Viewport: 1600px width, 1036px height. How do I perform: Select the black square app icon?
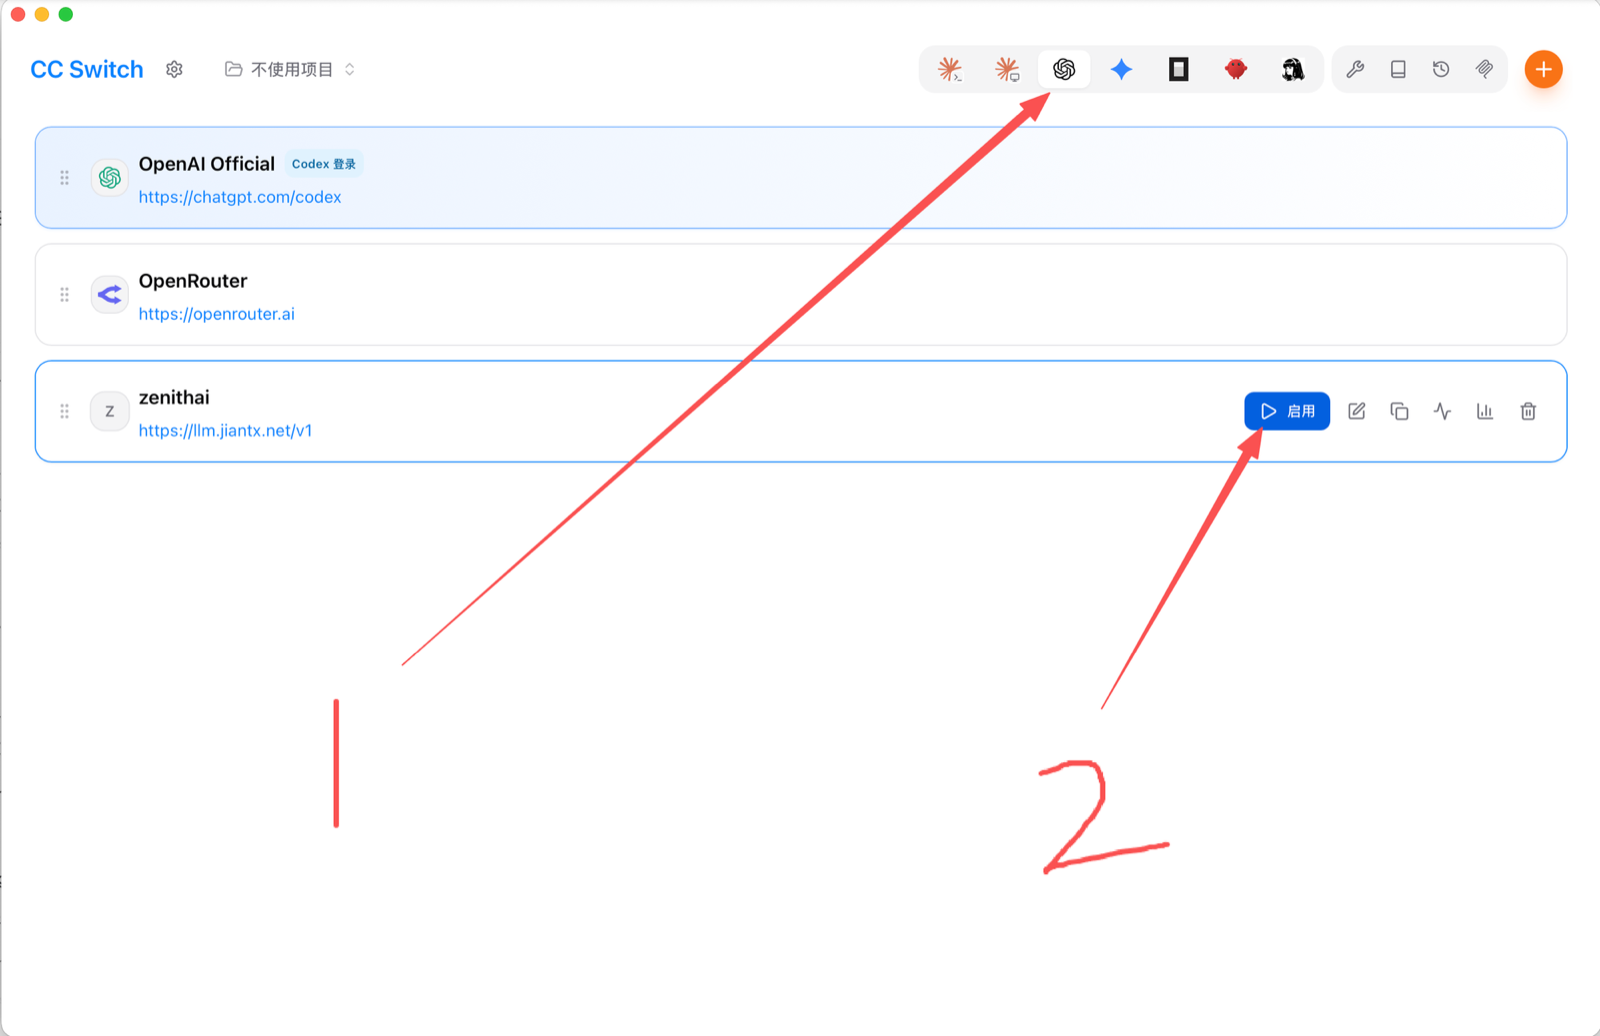[x=1179, y=69]
